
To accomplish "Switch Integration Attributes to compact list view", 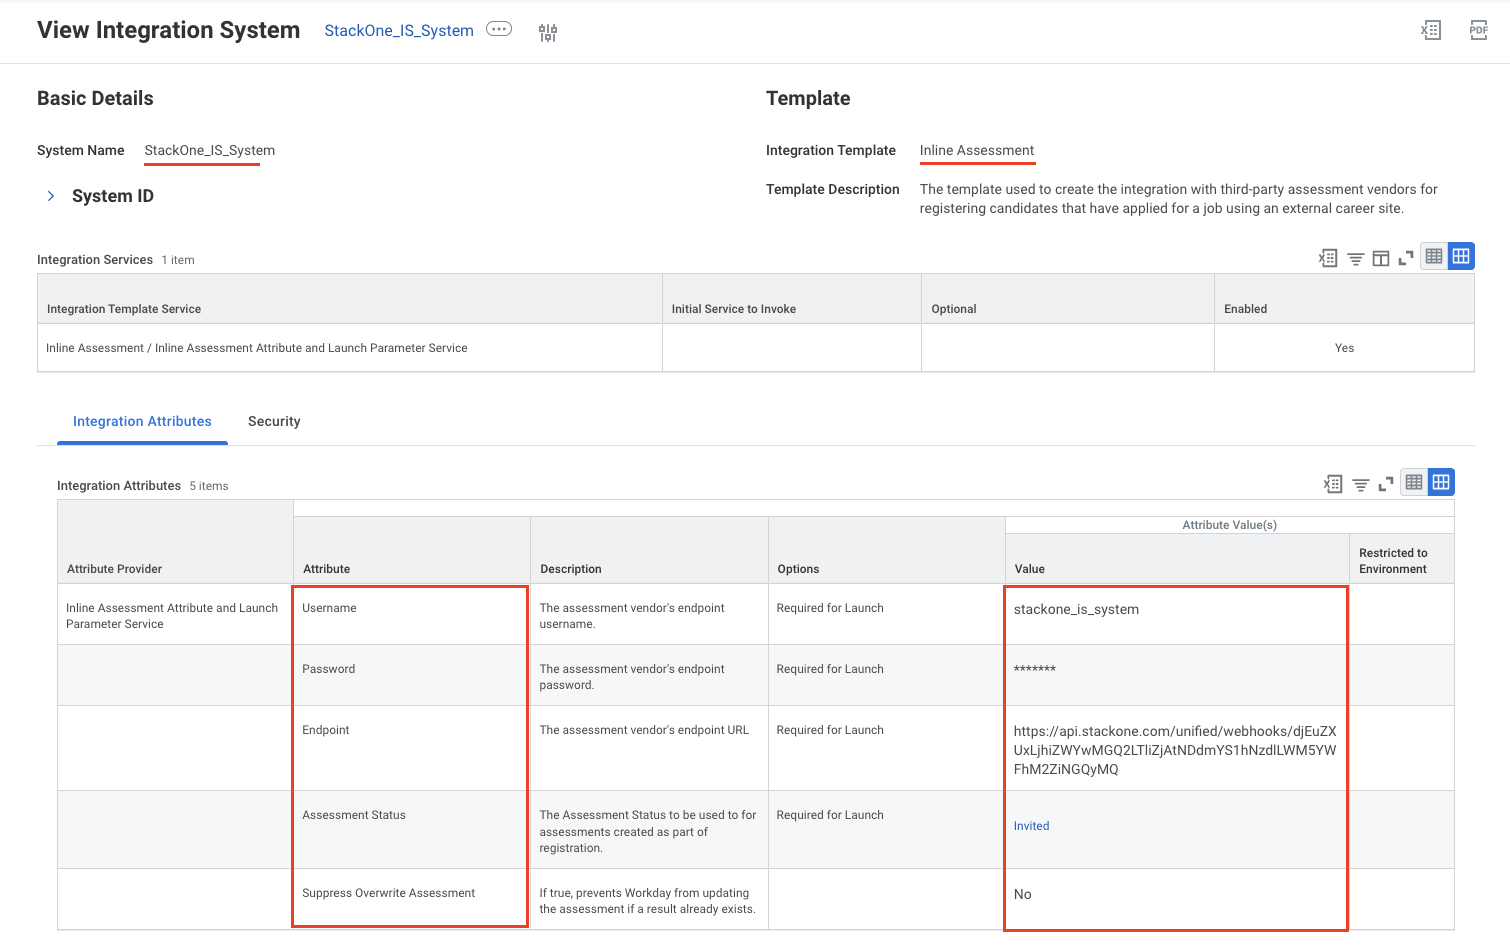I will pyautogui.click(x=1414, y=482).
